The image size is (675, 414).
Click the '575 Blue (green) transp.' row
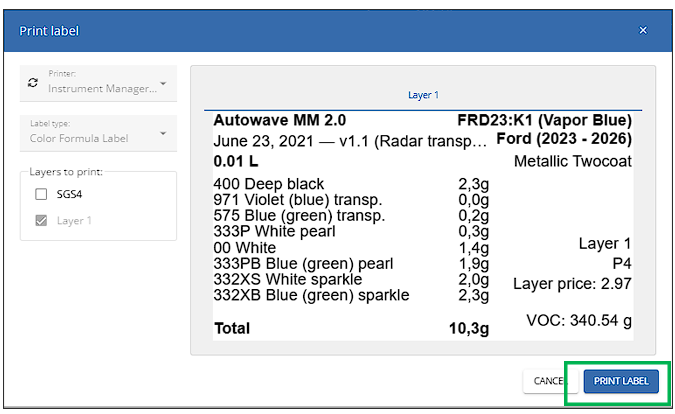coord(351,216)
